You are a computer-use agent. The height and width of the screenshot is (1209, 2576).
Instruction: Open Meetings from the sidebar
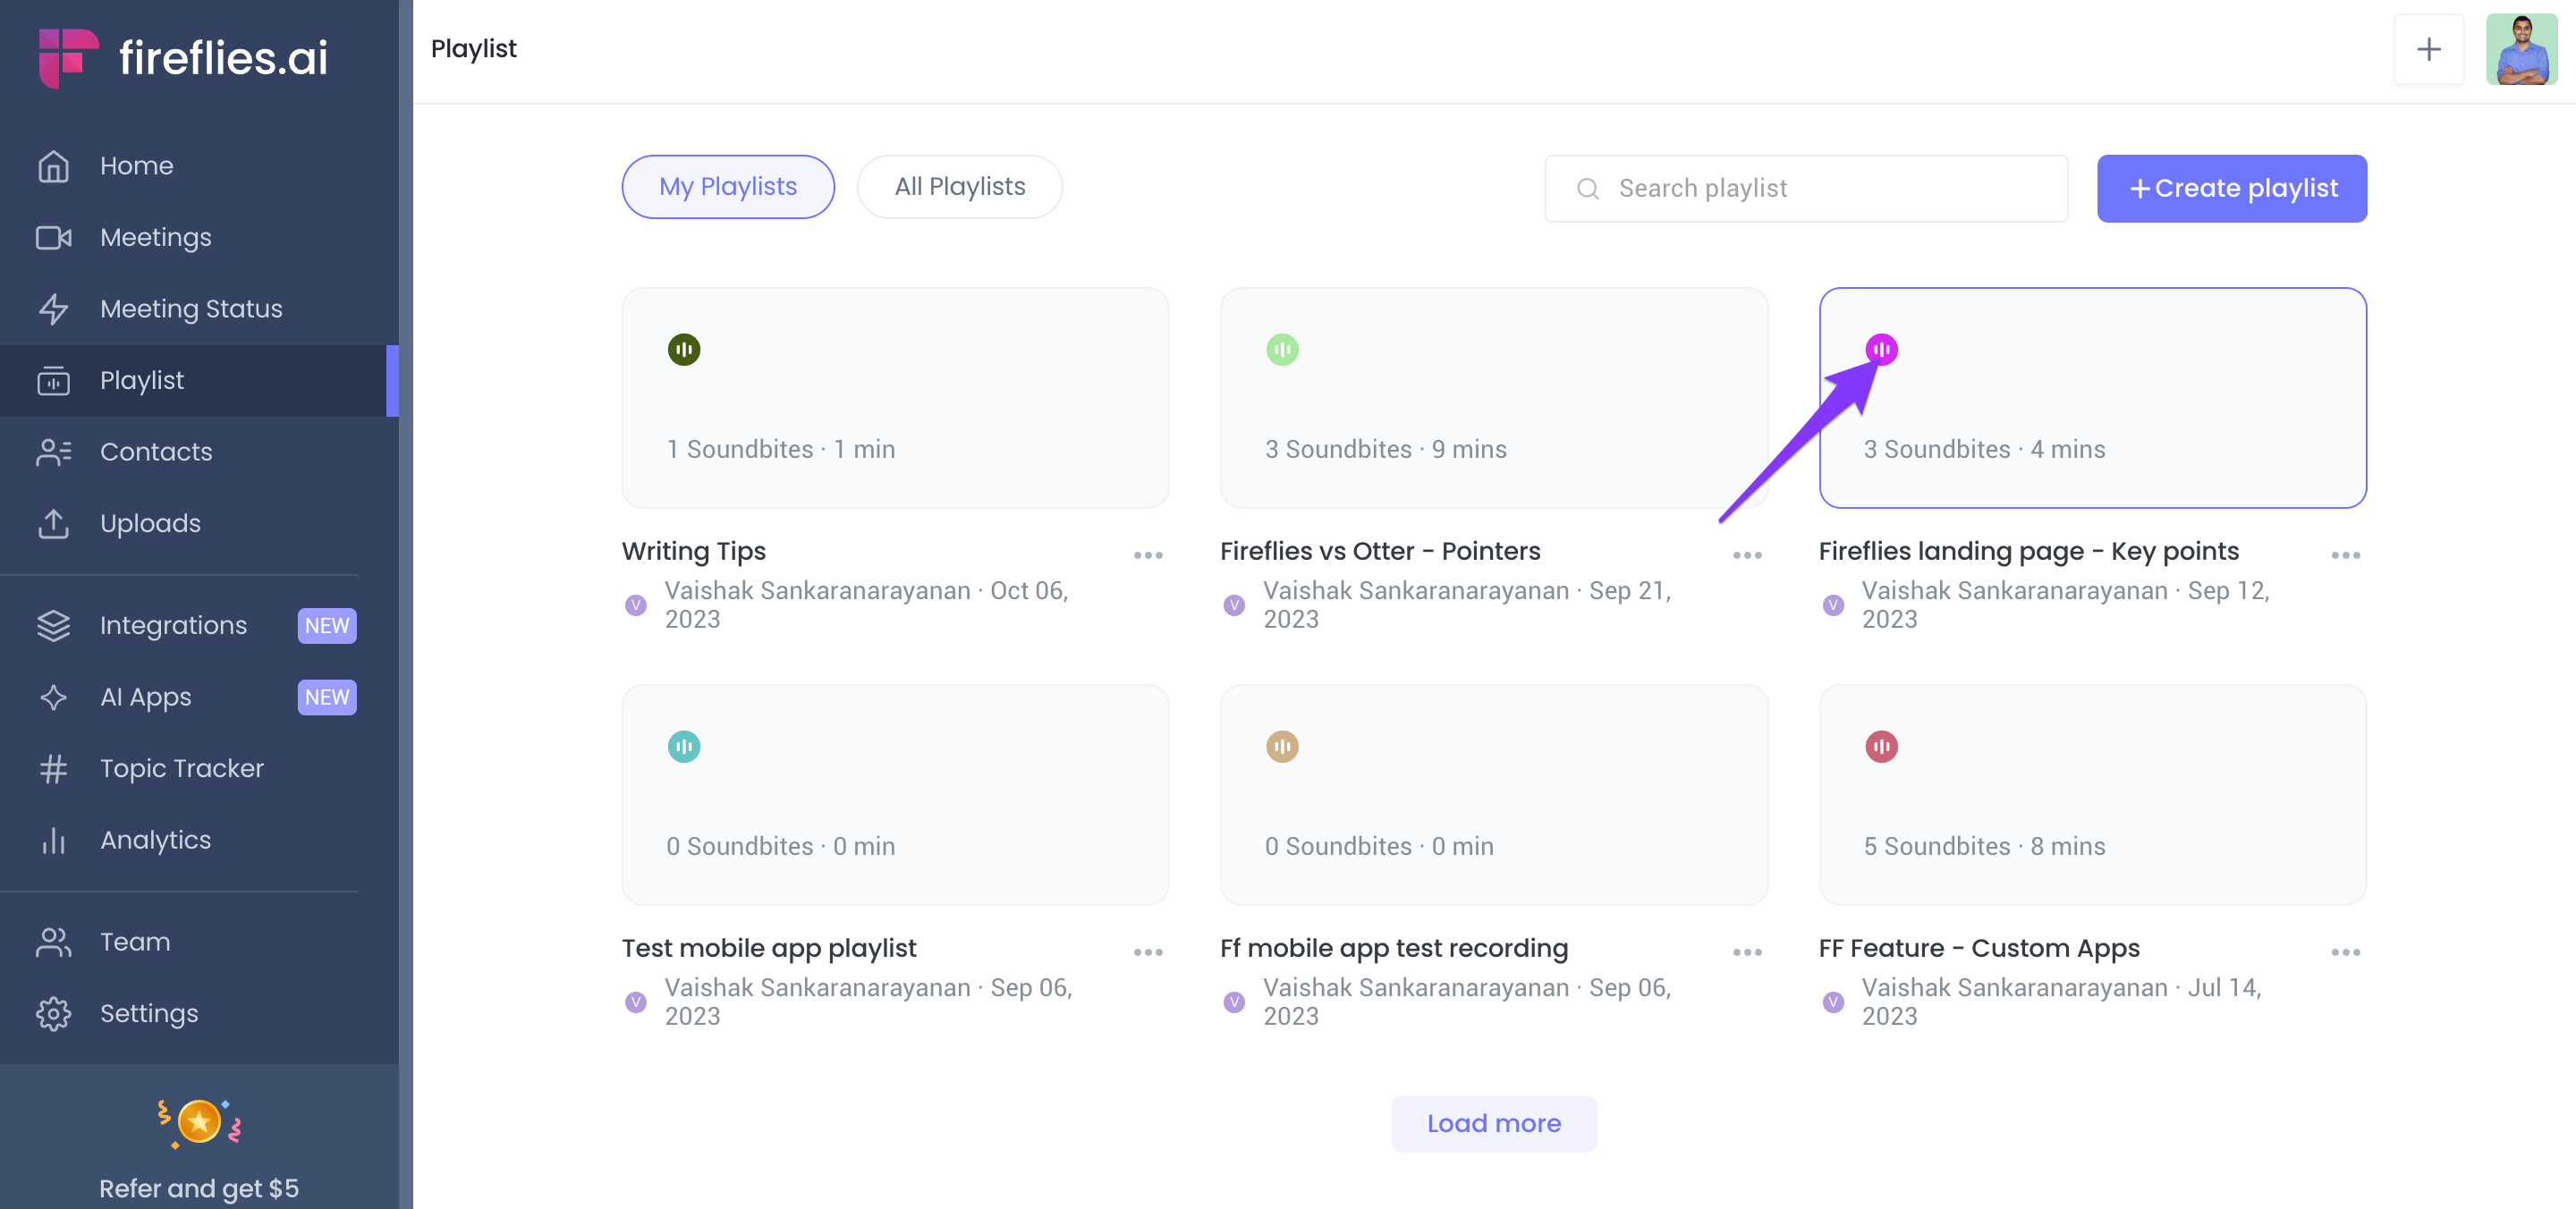click(x=199, y=237)
